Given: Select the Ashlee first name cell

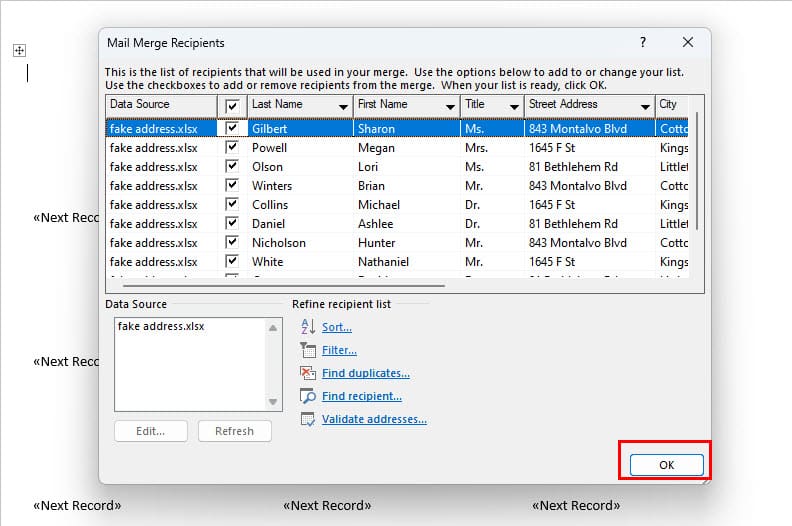Looking at the screenshot, I should pos(407,224).
